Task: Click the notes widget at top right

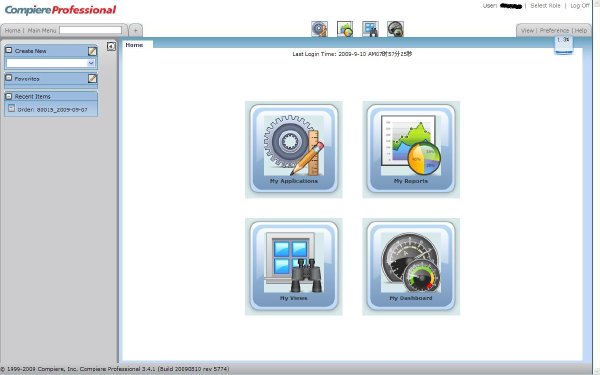Action: [564, 45]
